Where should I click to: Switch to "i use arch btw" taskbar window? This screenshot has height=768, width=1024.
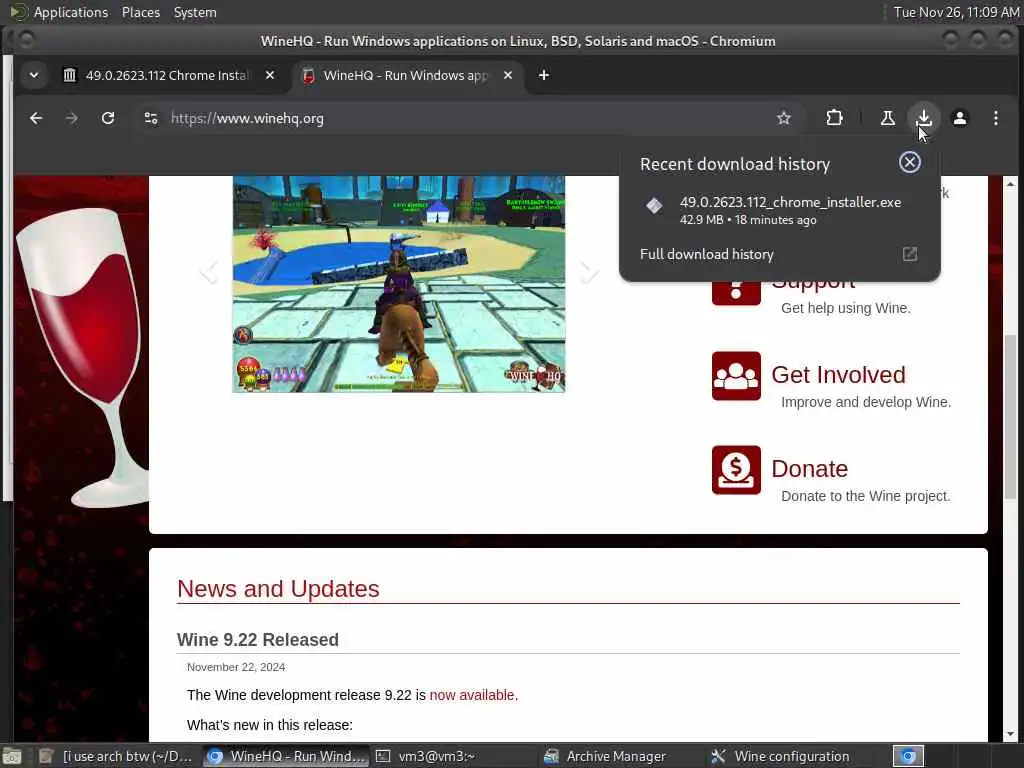[116, 756]
